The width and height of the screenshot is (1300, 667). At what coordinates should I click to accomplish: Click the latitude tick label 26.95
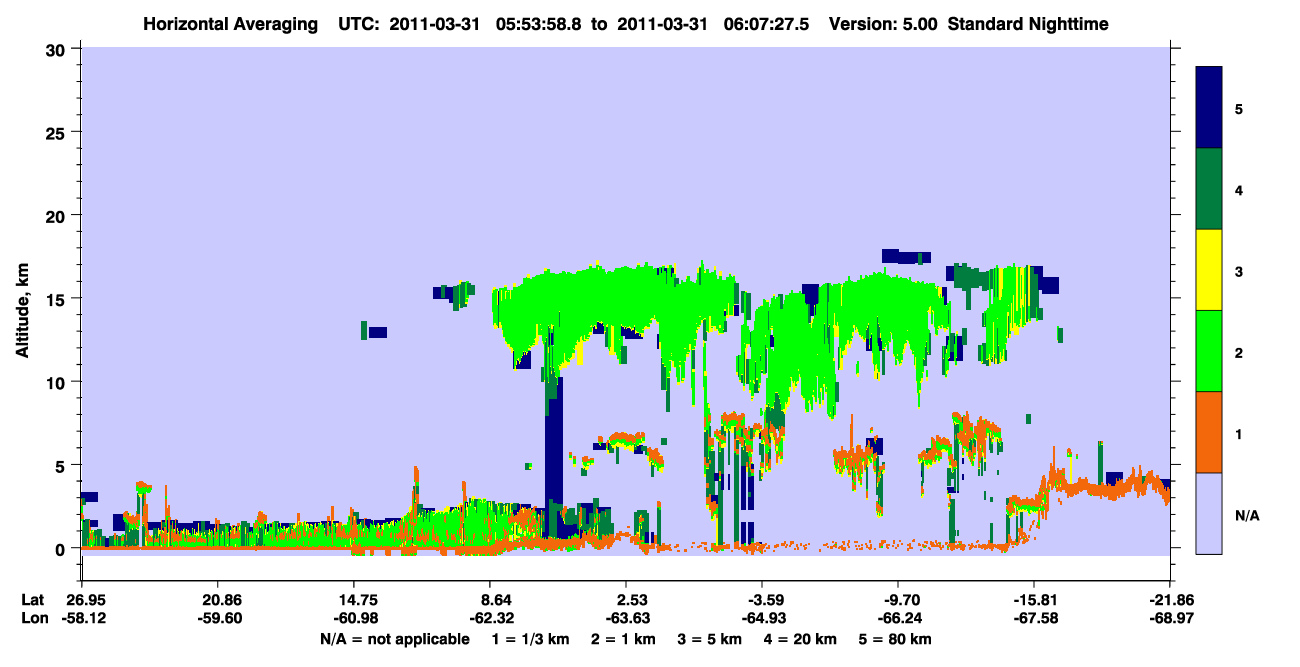point(81,599)
